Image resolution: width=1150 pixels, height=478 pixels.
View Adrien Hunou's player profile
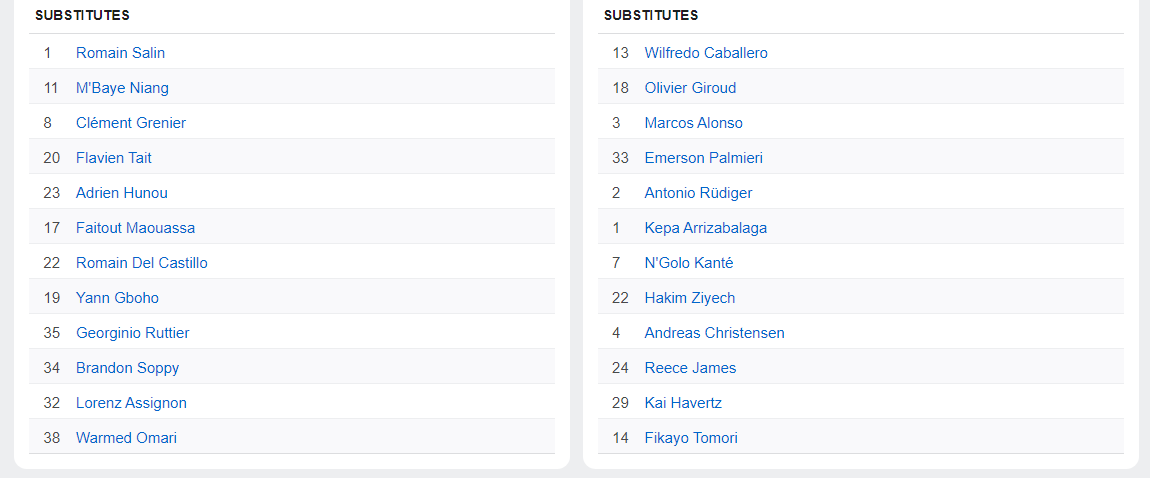tap(122, 193)
